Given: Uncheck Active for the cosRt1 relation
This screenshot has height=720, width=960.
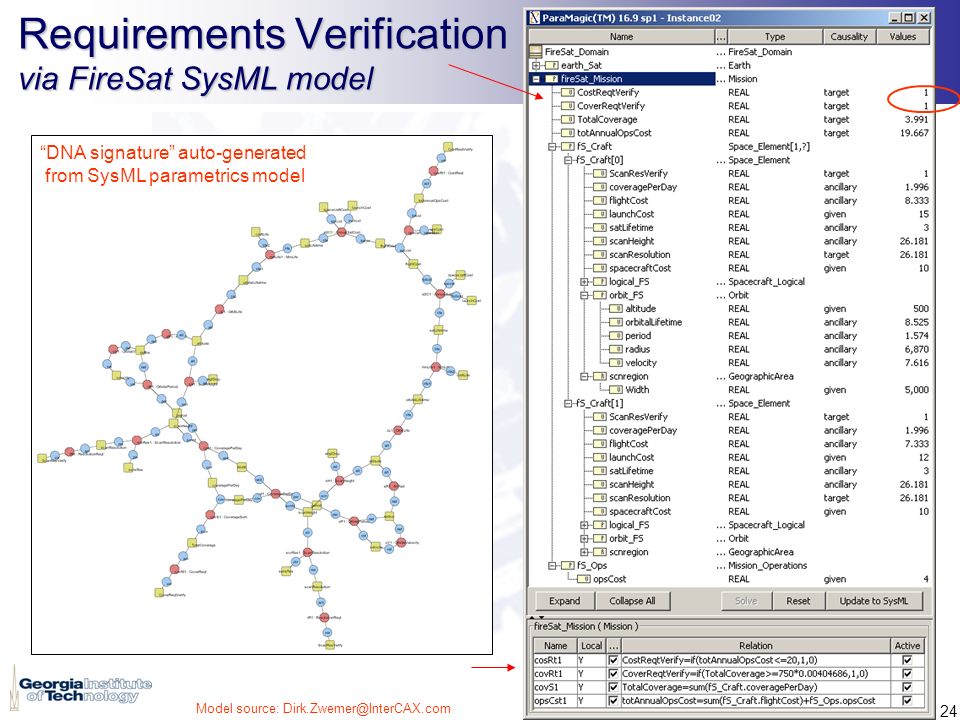Looking at the screenshot, I should tap(907, 660).
